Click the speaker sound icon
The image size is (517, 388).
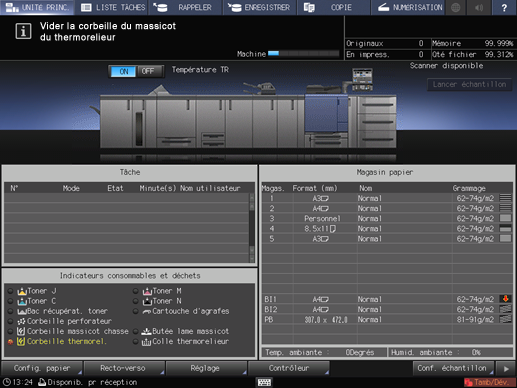tap(479, 7)
